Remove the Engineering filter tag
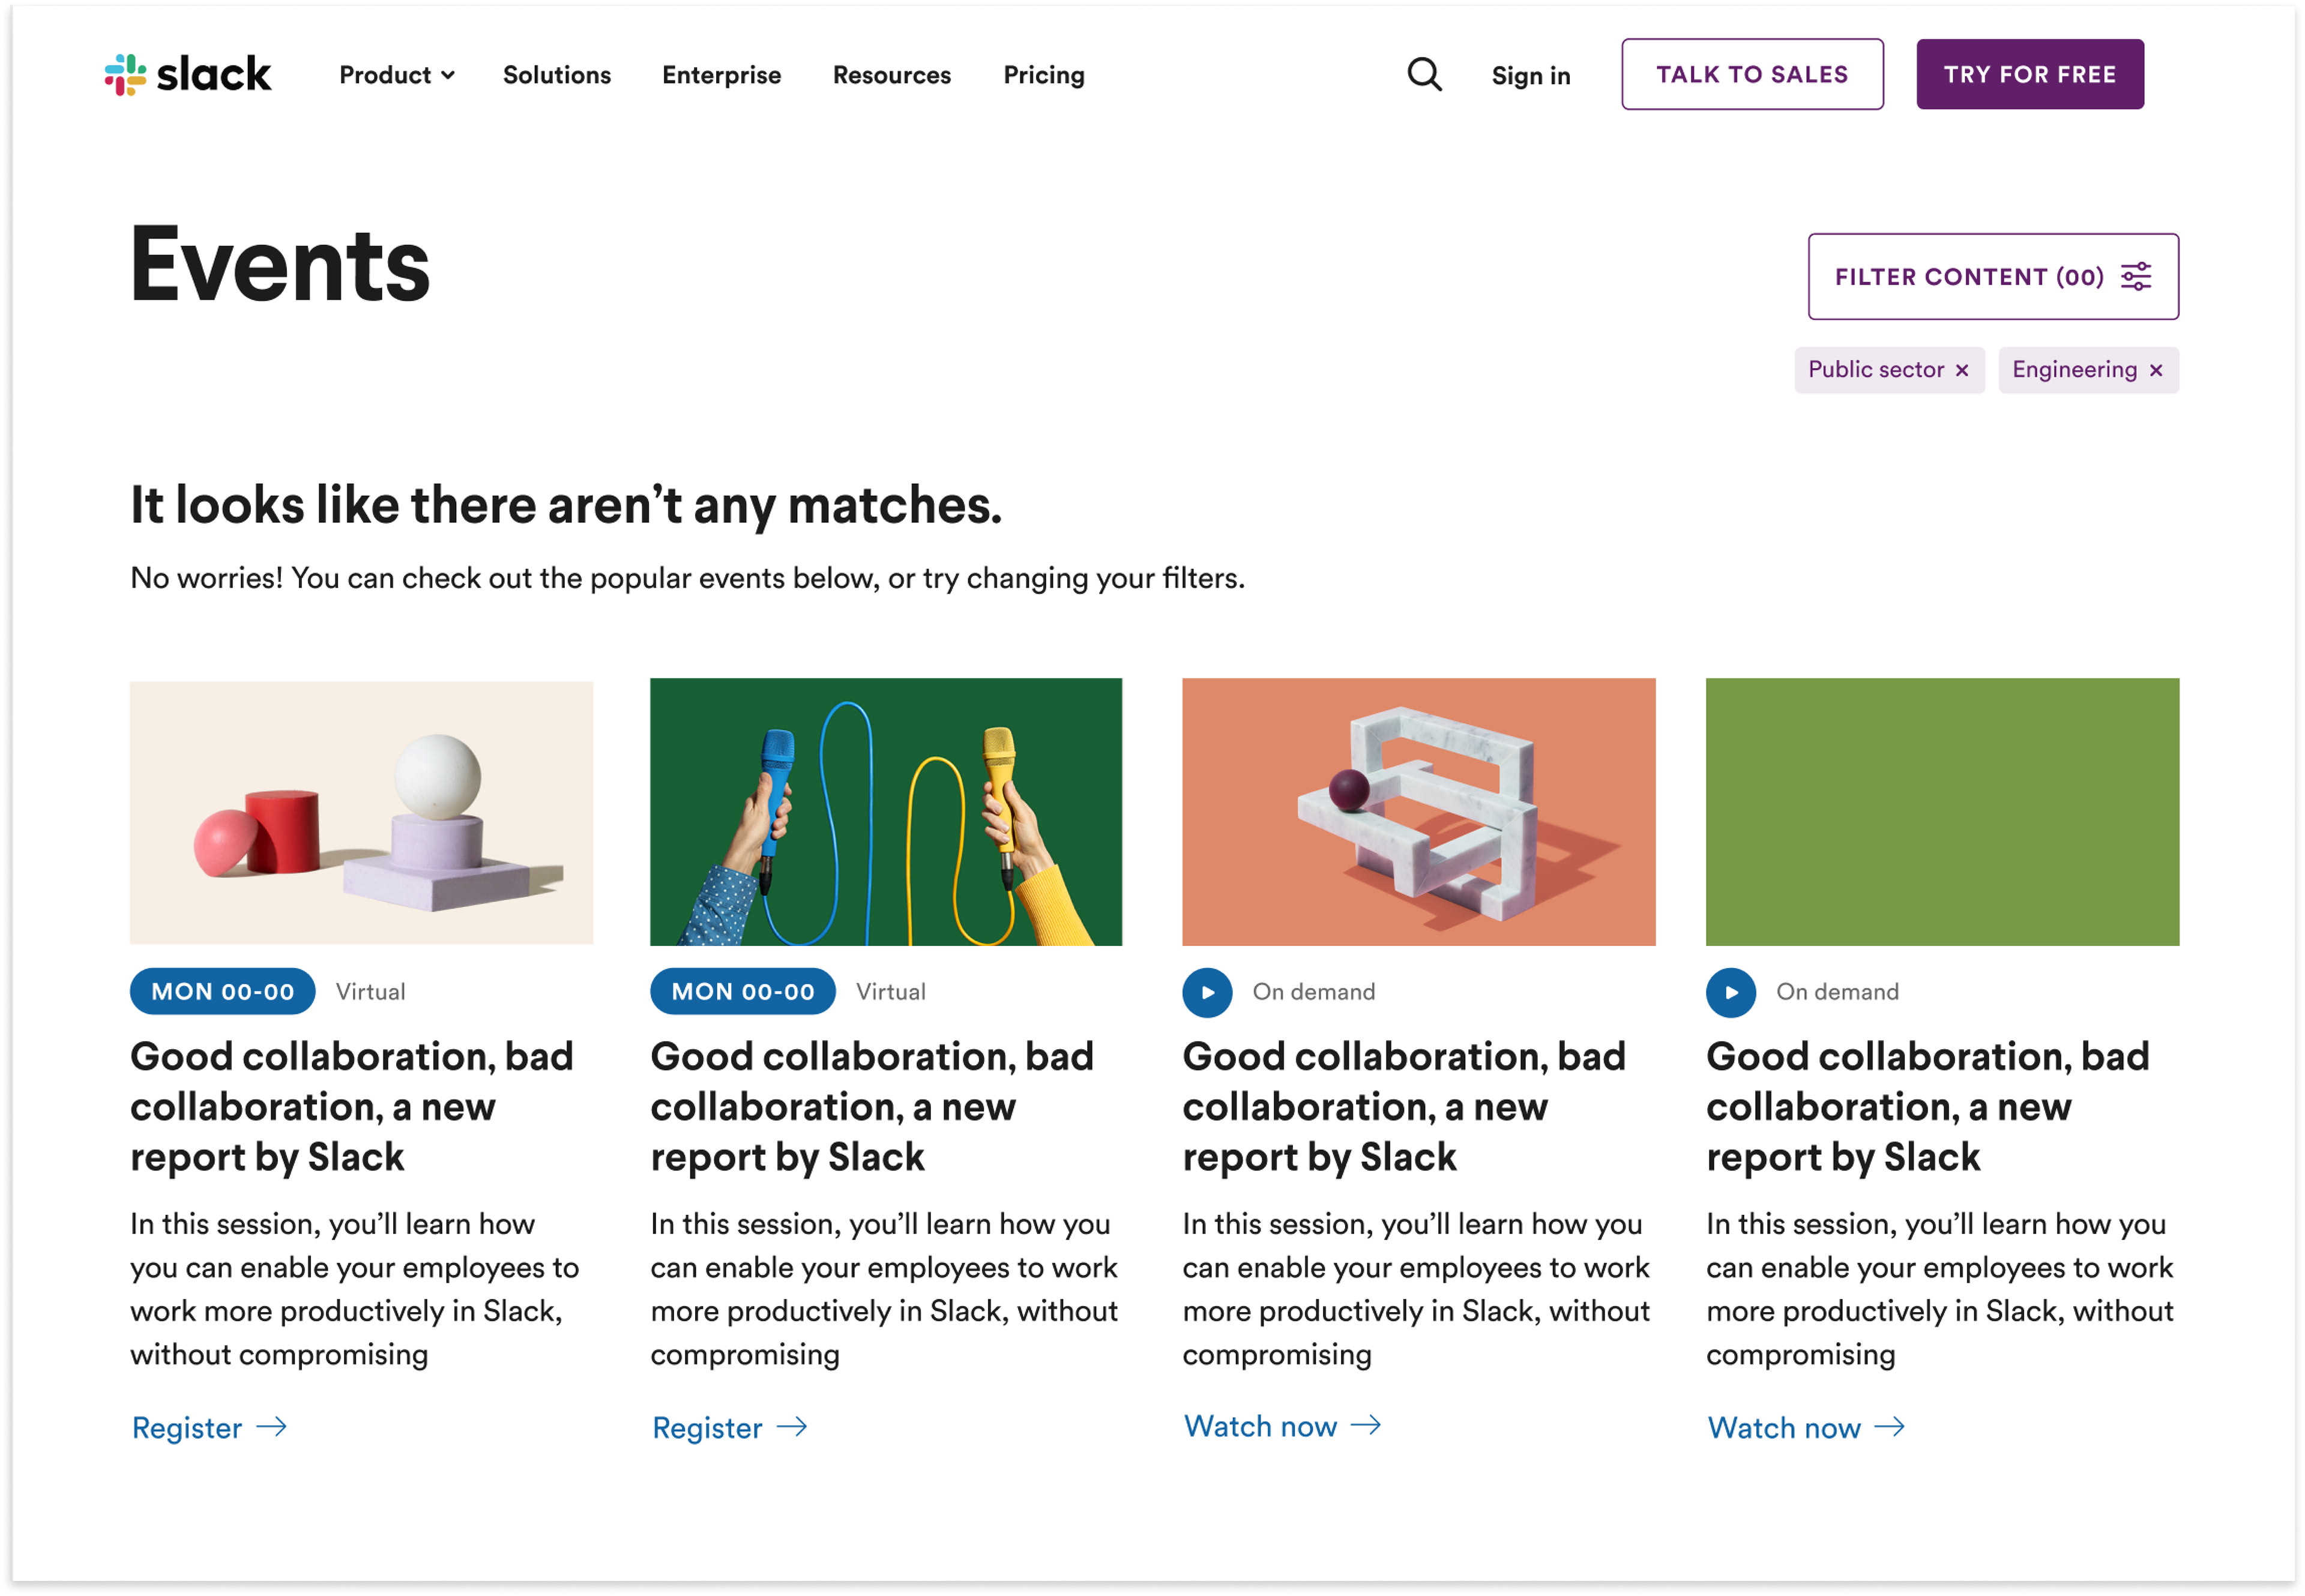The width and height of the screenshot is (2305, 1596). (x=2156, y=371)
